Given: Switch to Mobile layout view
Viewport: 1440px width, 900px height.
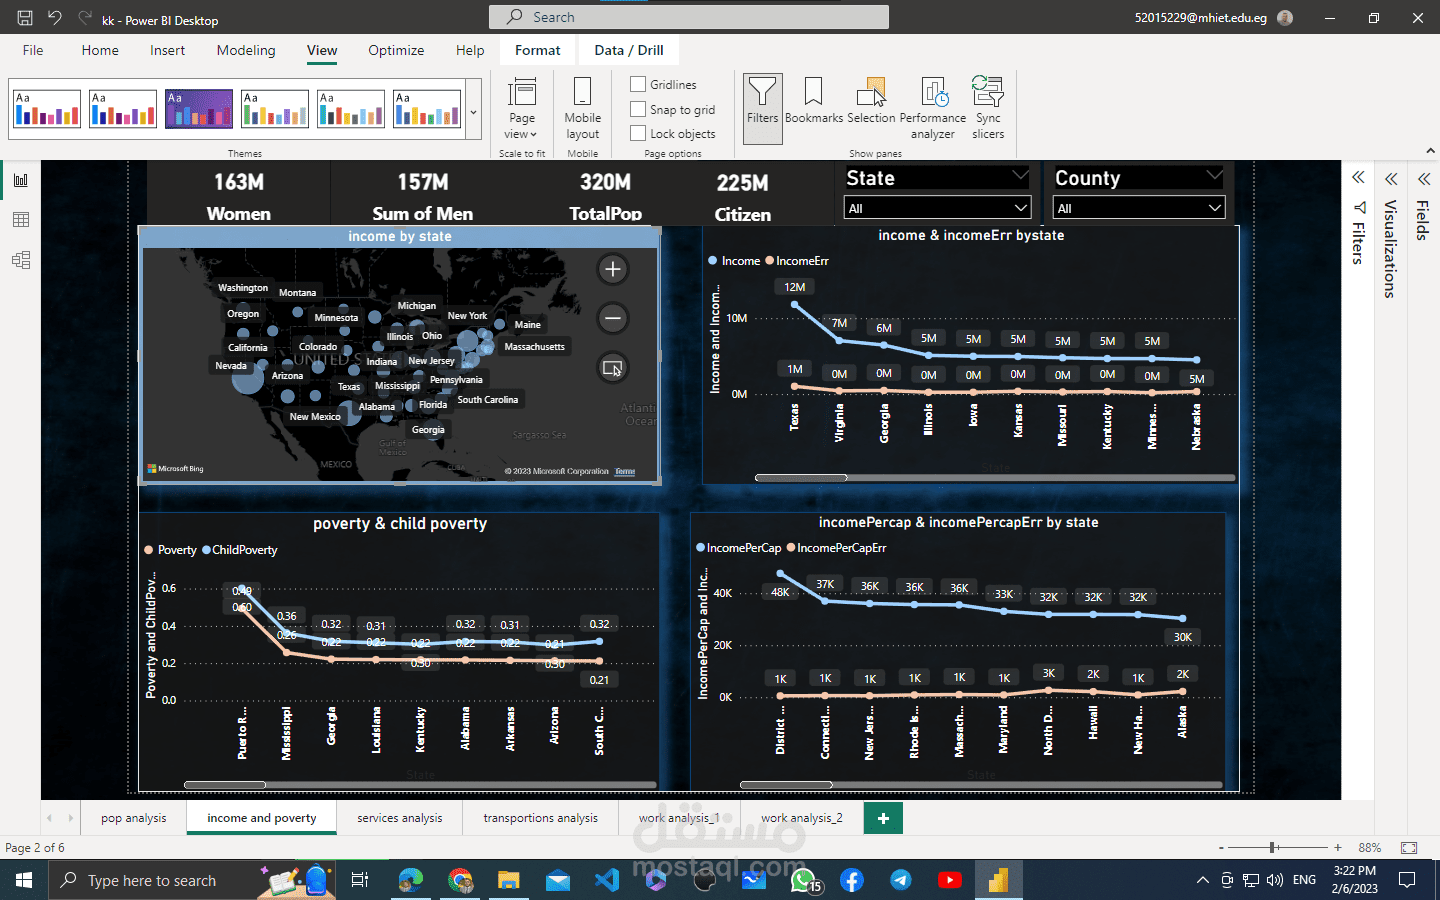Looking at the screenshot, I should [582, 108].
